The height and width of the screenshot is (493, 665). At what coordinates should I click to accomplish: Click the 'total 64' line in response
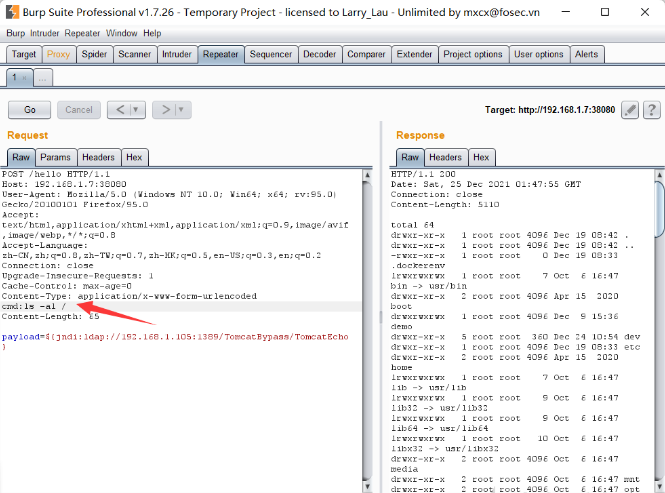pos(412,225)
